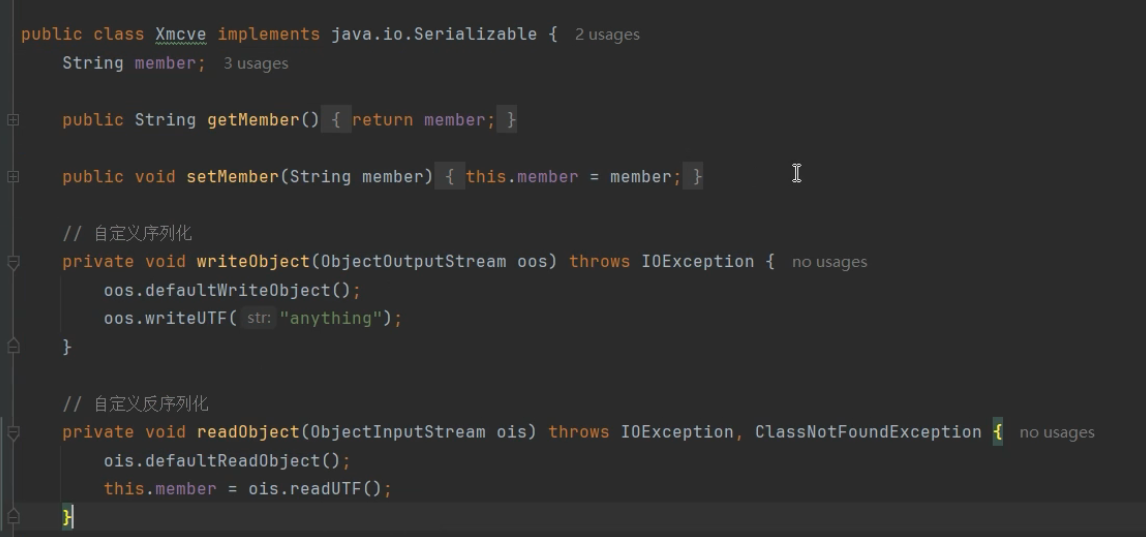Screen dimensions: 1146x537
Task: Click the "anything" string literal
Action: (331, 318)
